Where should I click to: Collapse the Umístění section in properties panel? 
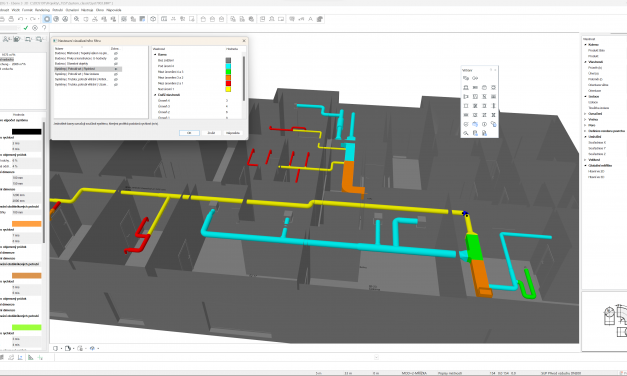tap(585, 137)
